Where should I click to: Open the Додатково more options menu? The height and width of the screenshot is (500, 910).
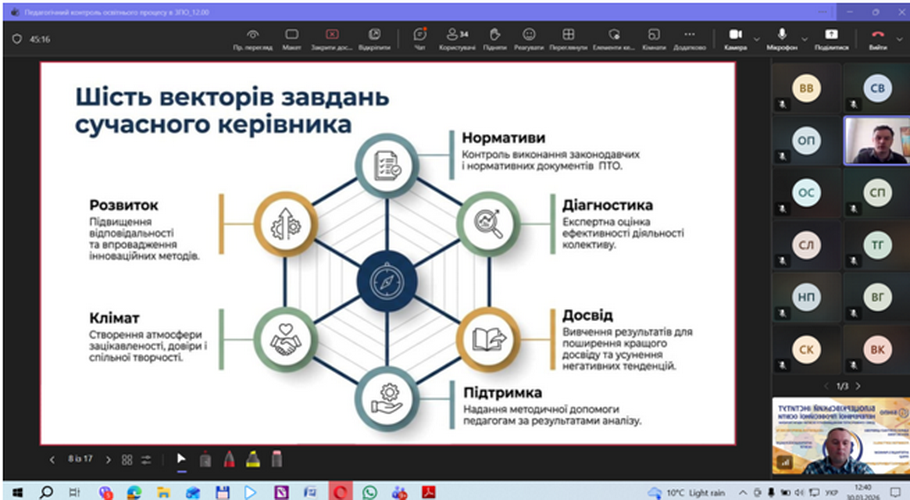[689, 38]
